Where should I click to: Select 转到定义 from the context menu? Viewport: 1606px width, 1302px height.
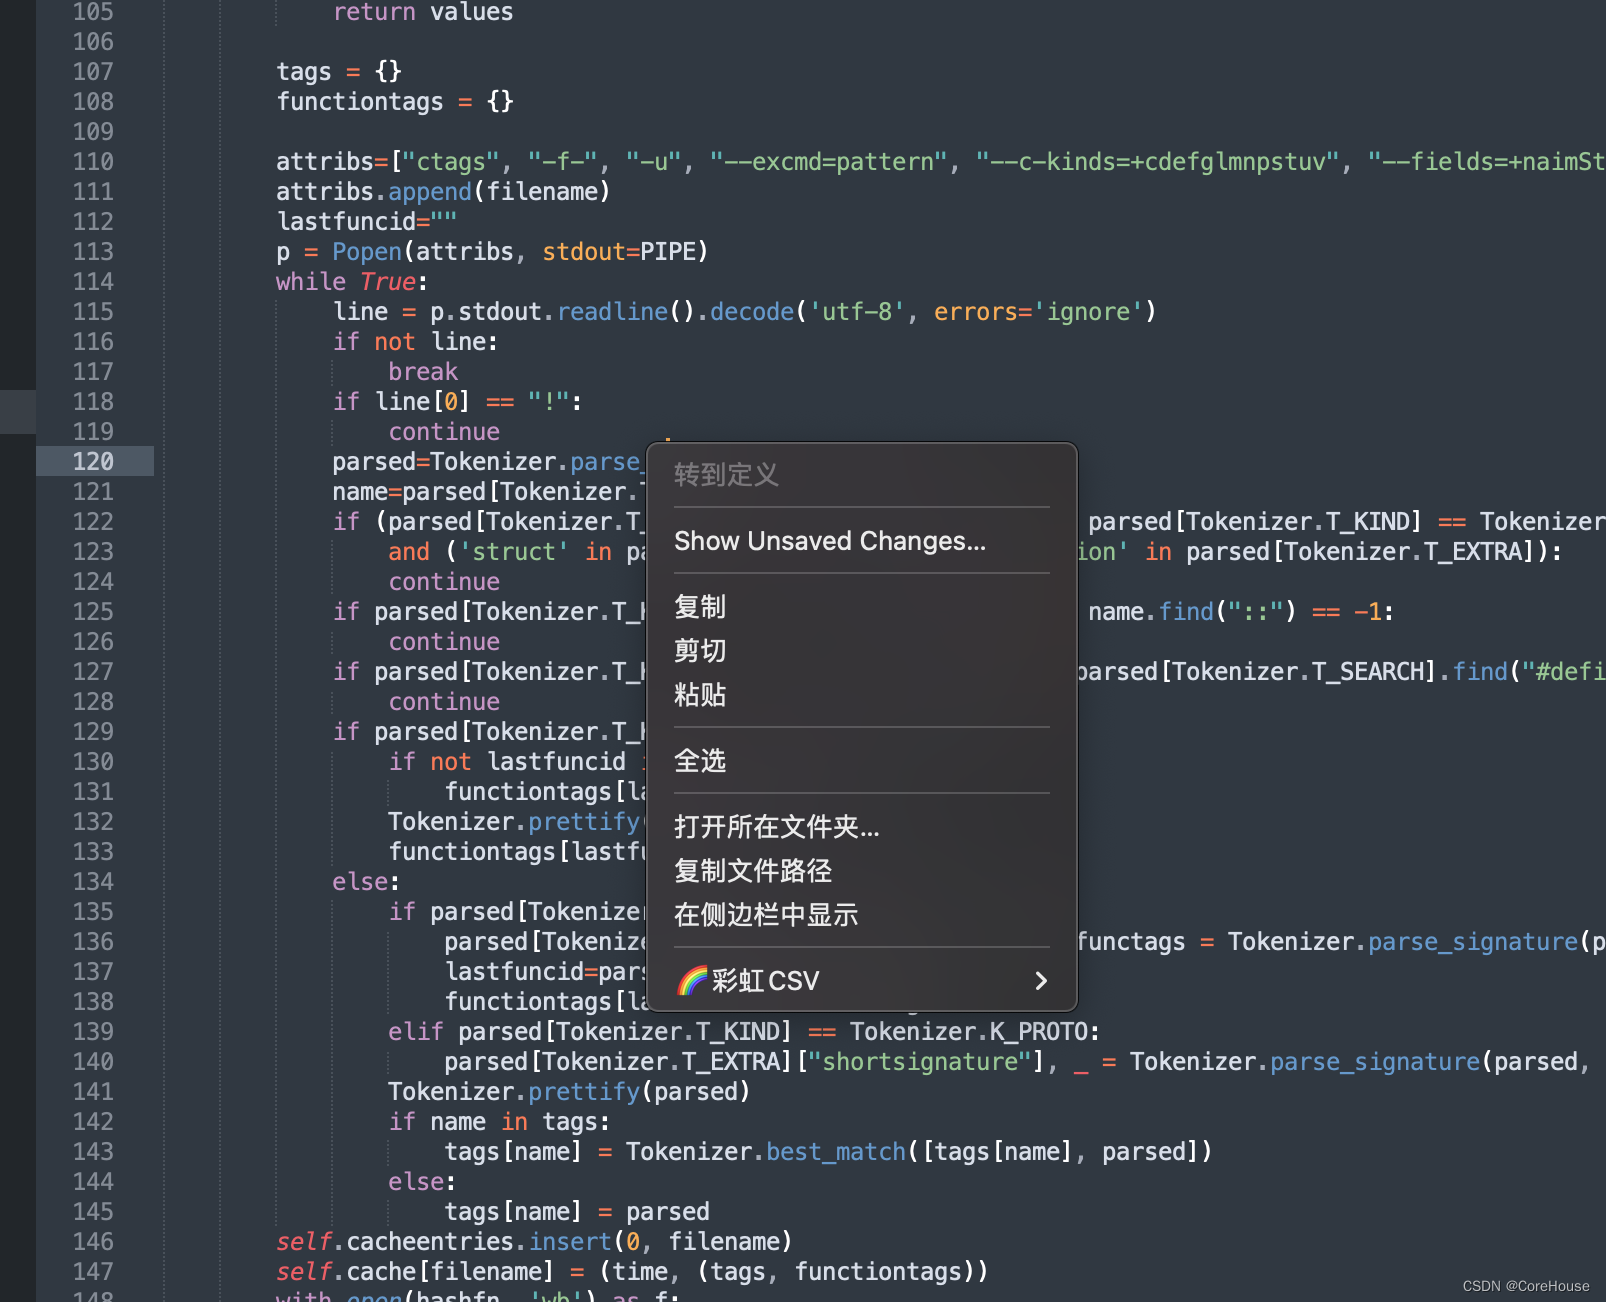(726, 476)
